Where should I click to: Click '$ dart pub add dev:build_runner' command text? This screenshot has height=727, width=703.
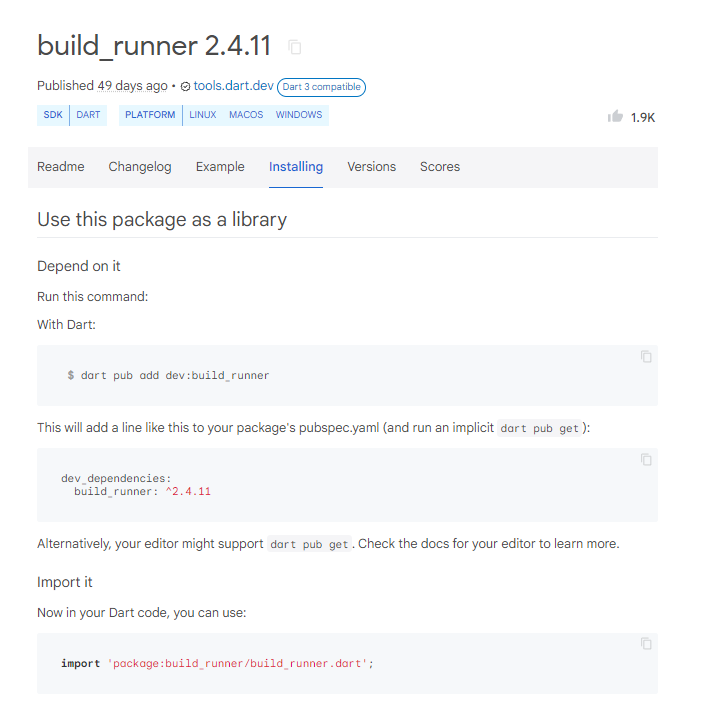168,376
